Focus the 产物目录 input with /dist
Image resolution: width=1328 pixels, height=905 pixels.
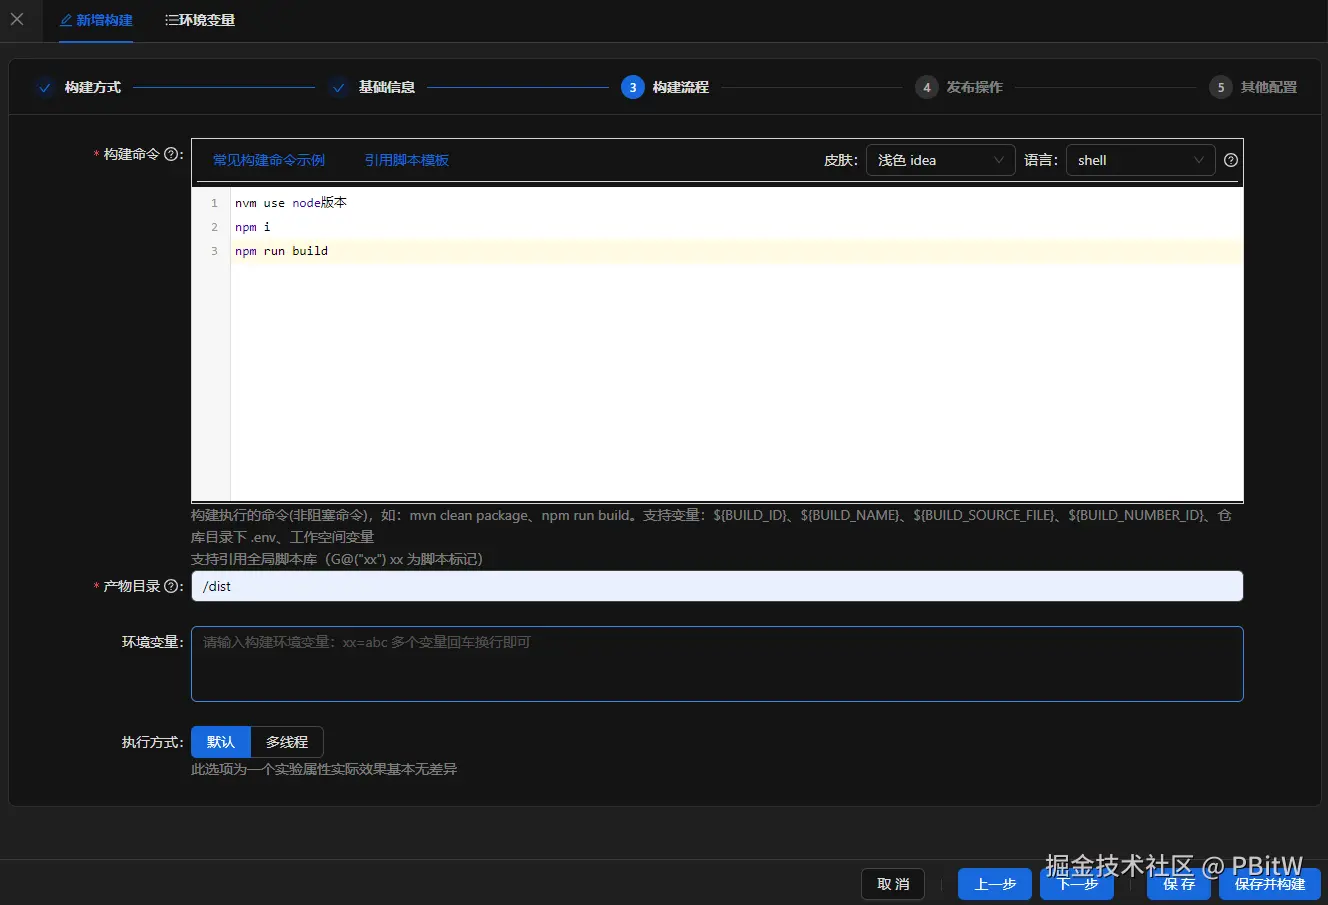pos(717,586)
